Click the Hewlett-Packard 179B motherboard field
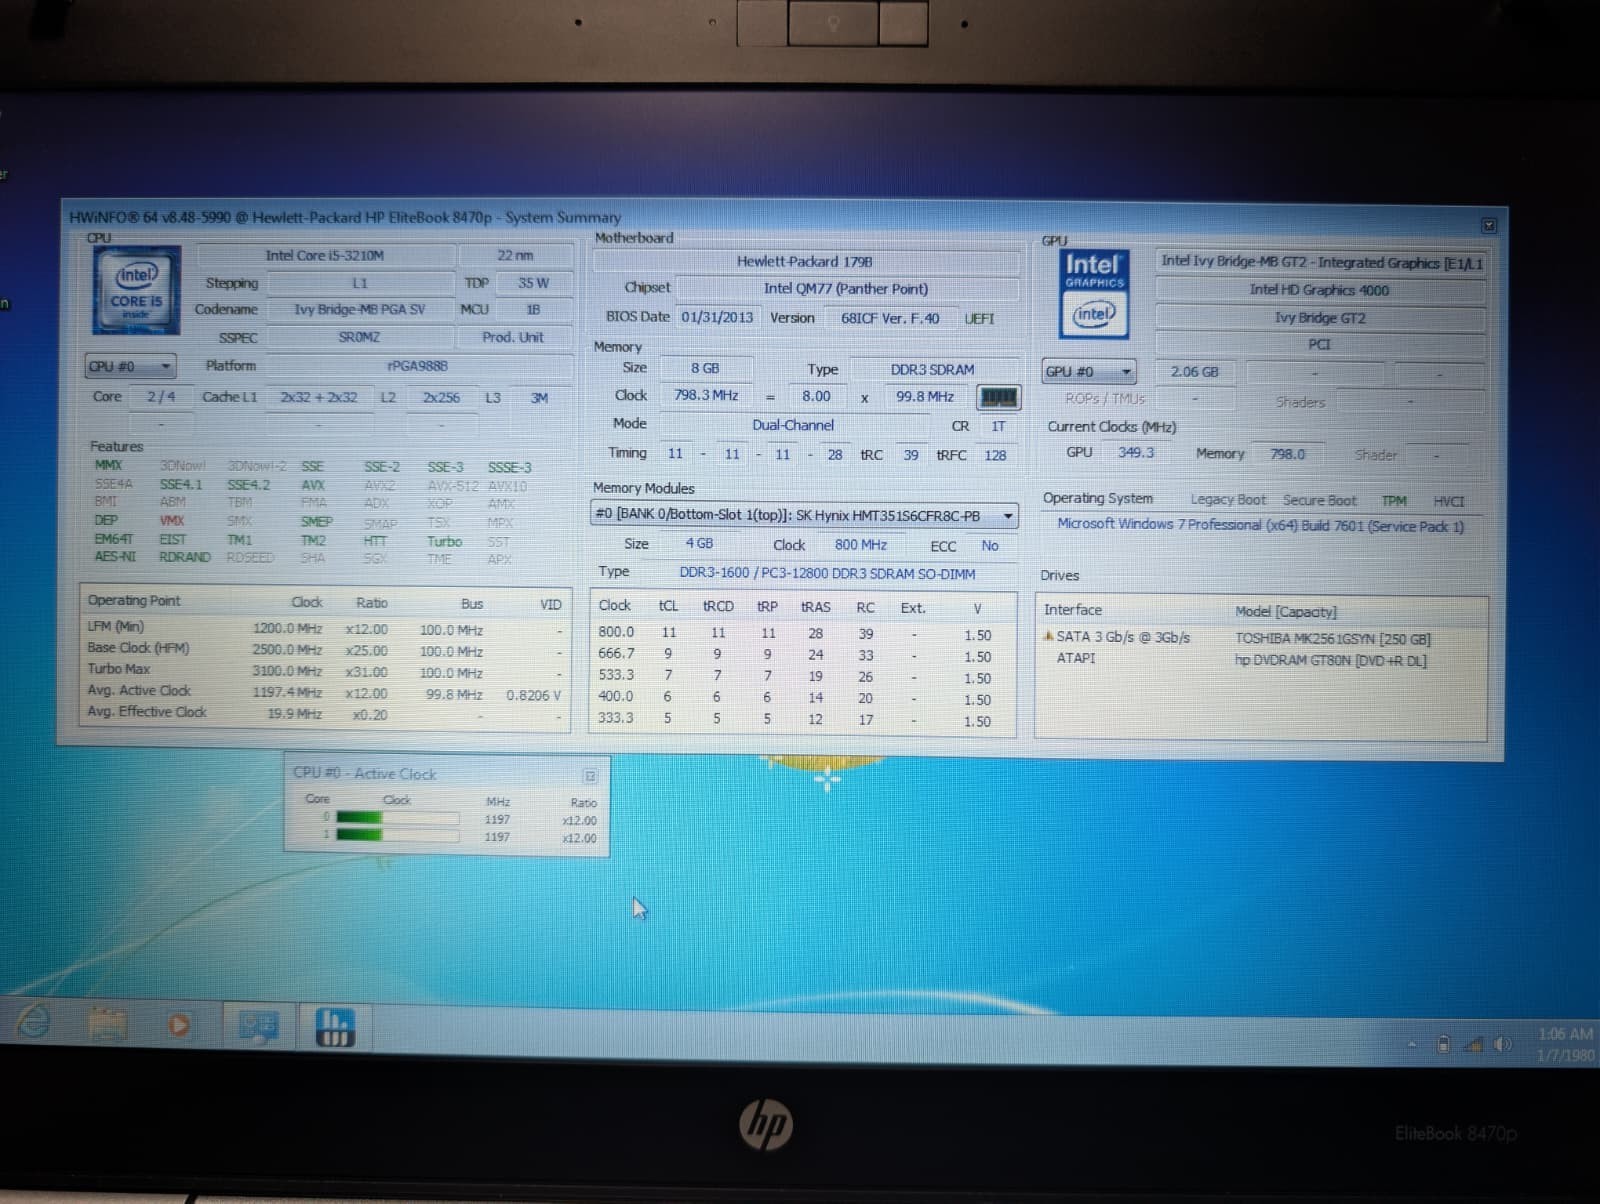The width and height of the screenshot is (1600, 1204). (805, 261)
